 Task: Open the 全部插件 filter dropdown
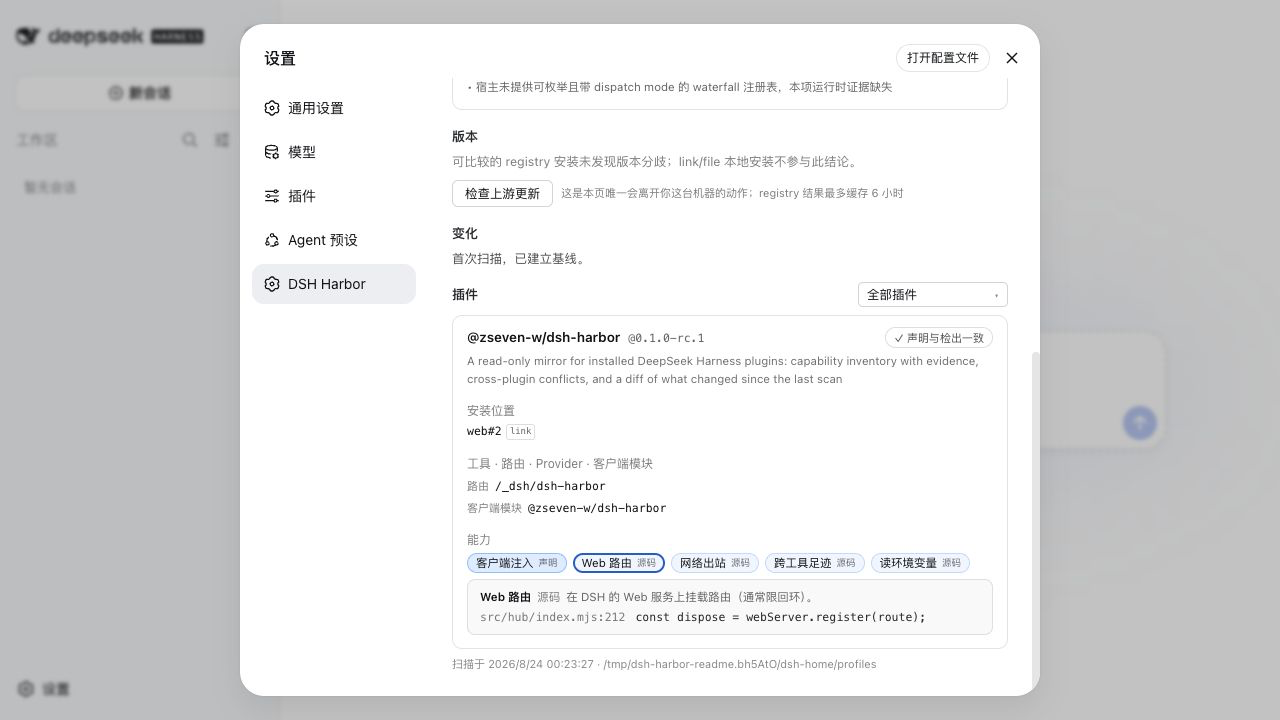933,295
